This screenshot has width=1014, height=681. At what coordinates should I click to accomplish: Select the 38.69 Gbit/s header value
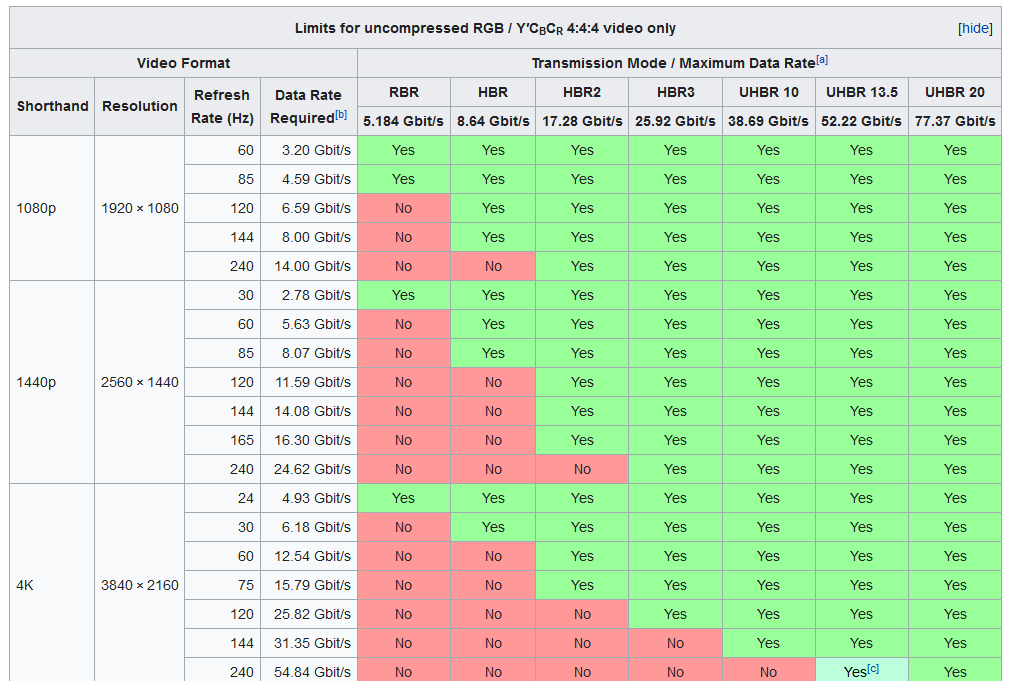coord(768,121)
